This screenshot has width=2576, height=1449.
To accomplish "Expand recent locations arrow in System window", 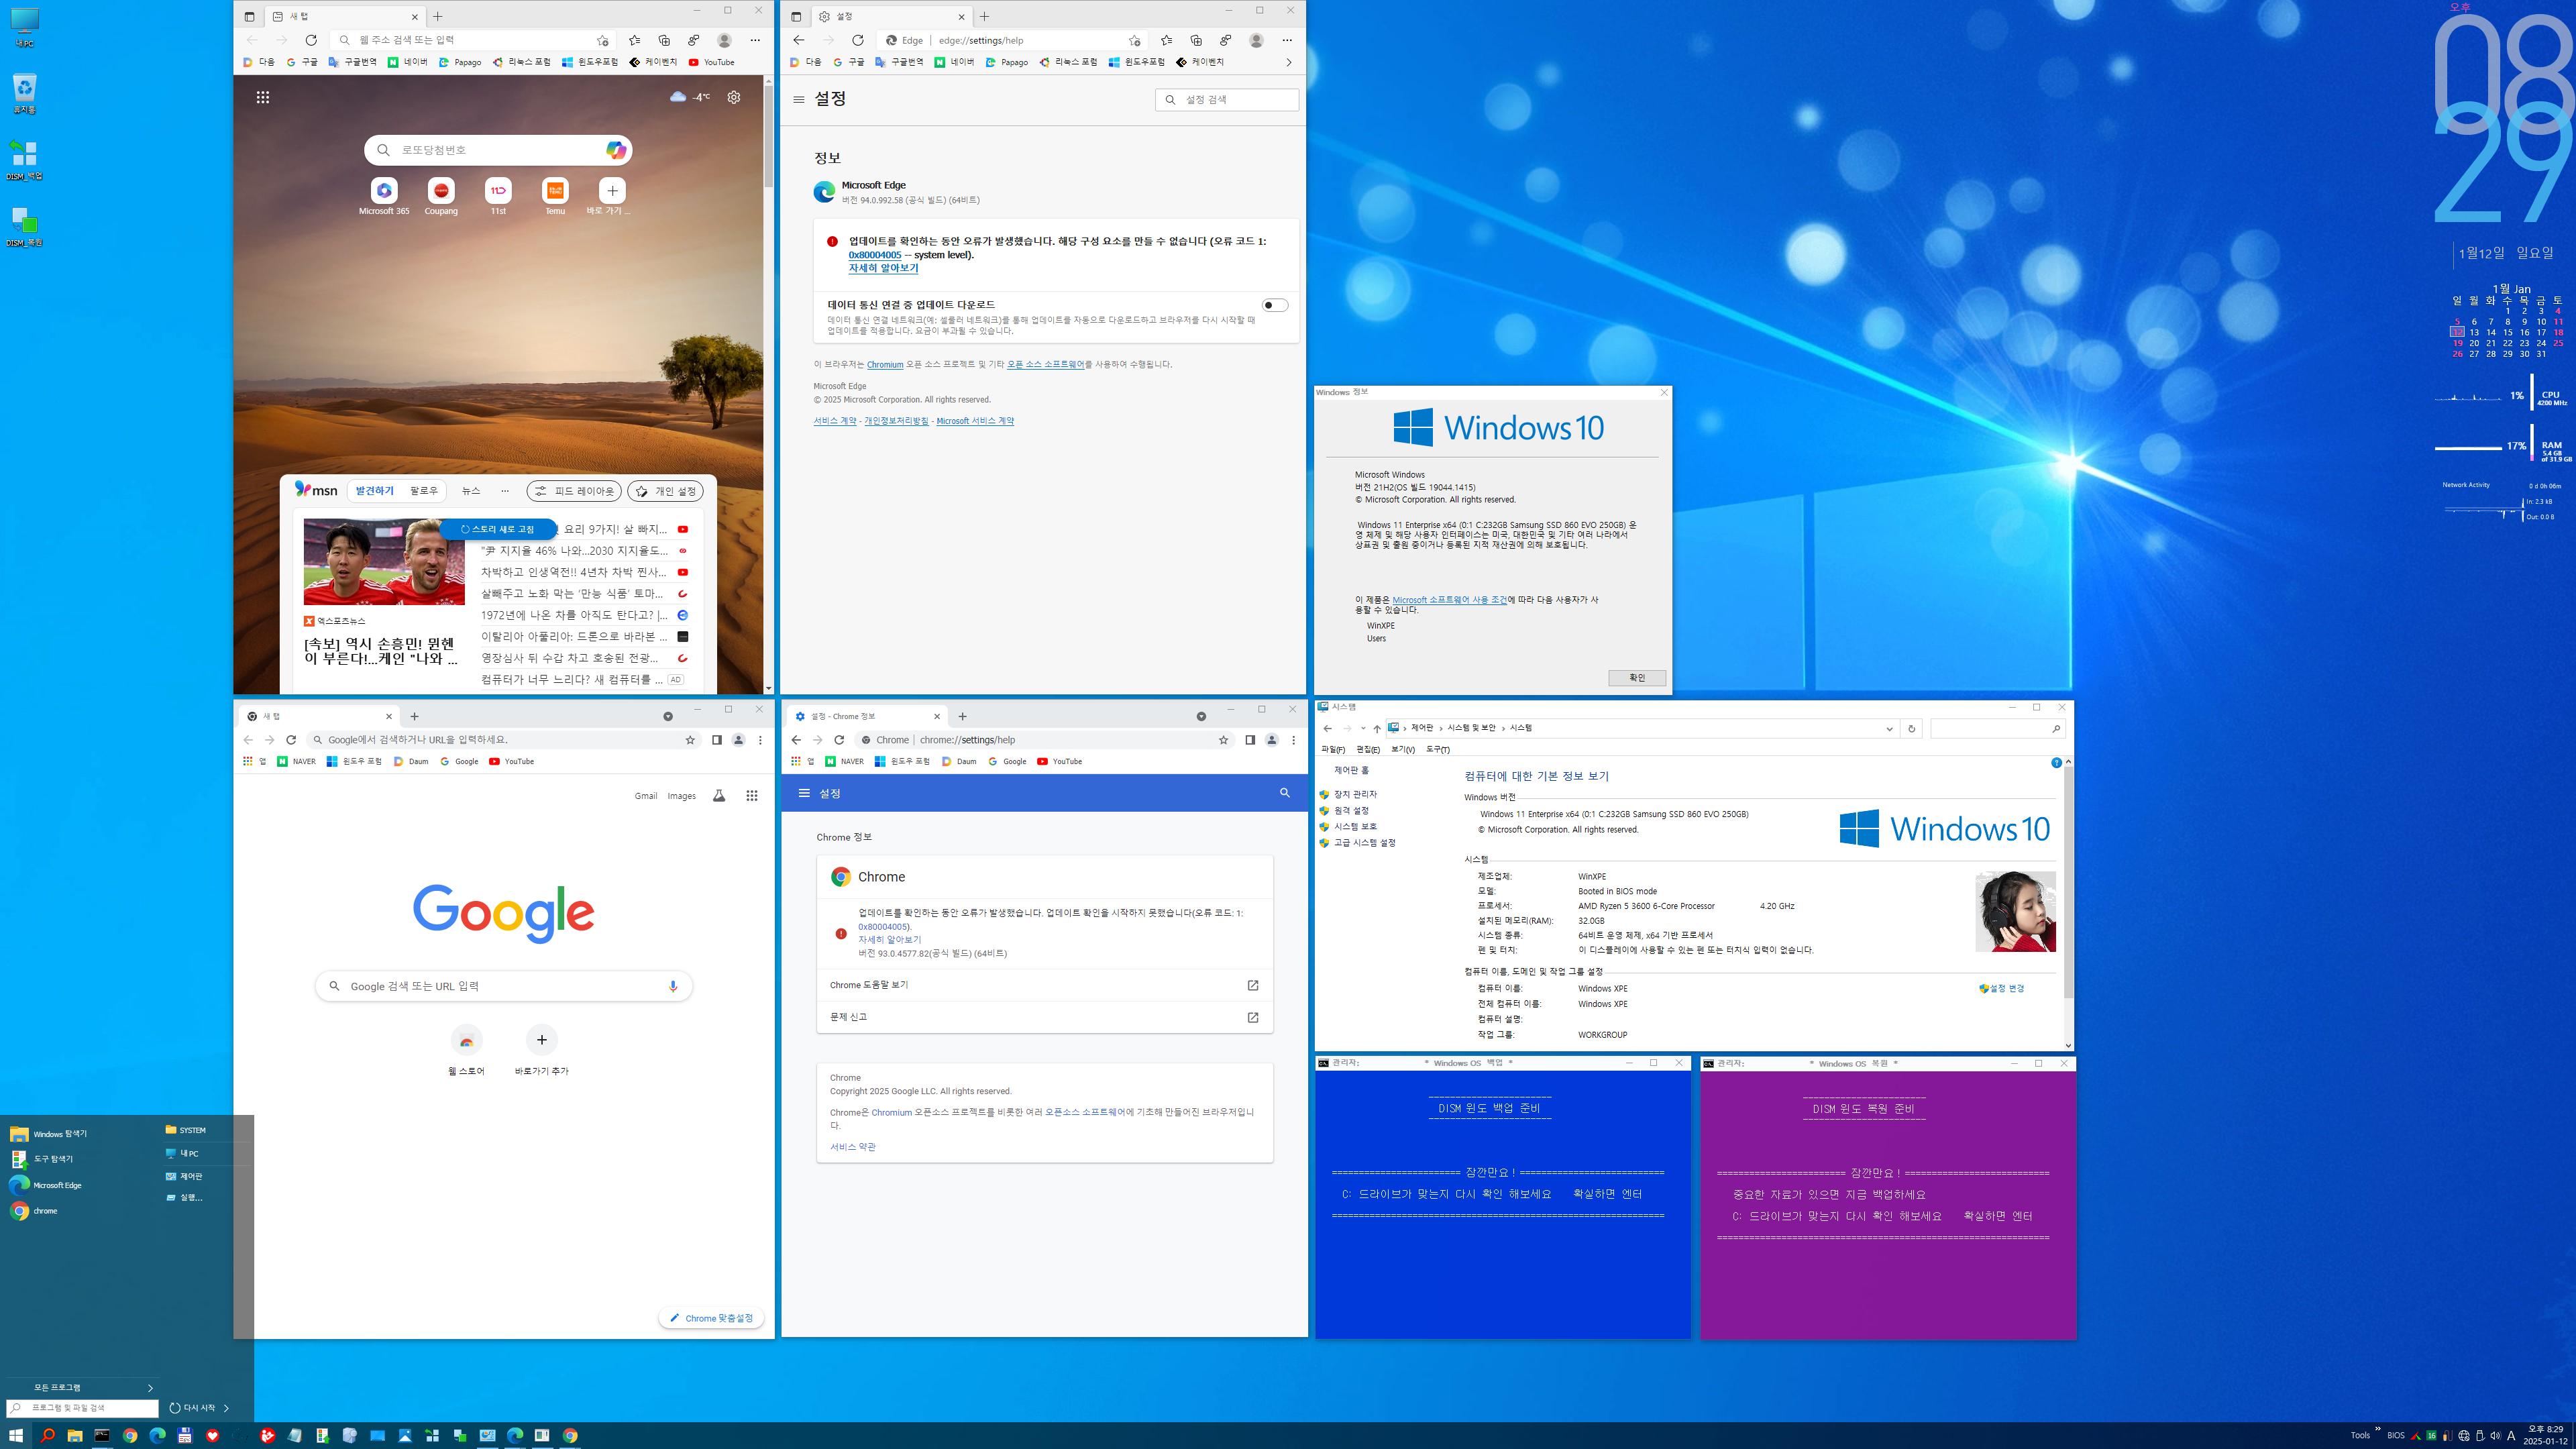I will pos(1363,728).
